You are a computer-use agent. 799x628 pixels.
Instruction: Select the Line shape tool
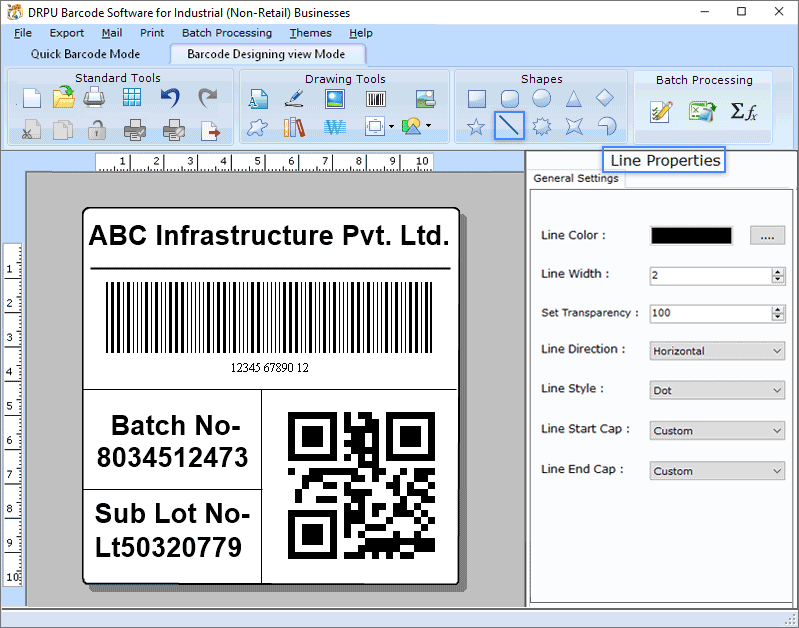click(x=509, y=125)
